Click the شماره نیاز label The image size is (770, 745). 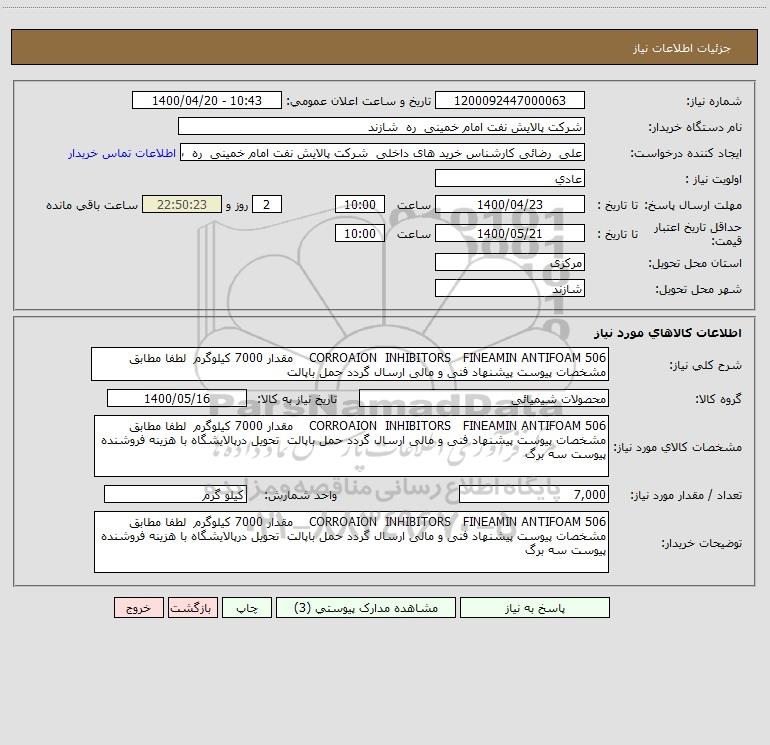pos(714,101)
